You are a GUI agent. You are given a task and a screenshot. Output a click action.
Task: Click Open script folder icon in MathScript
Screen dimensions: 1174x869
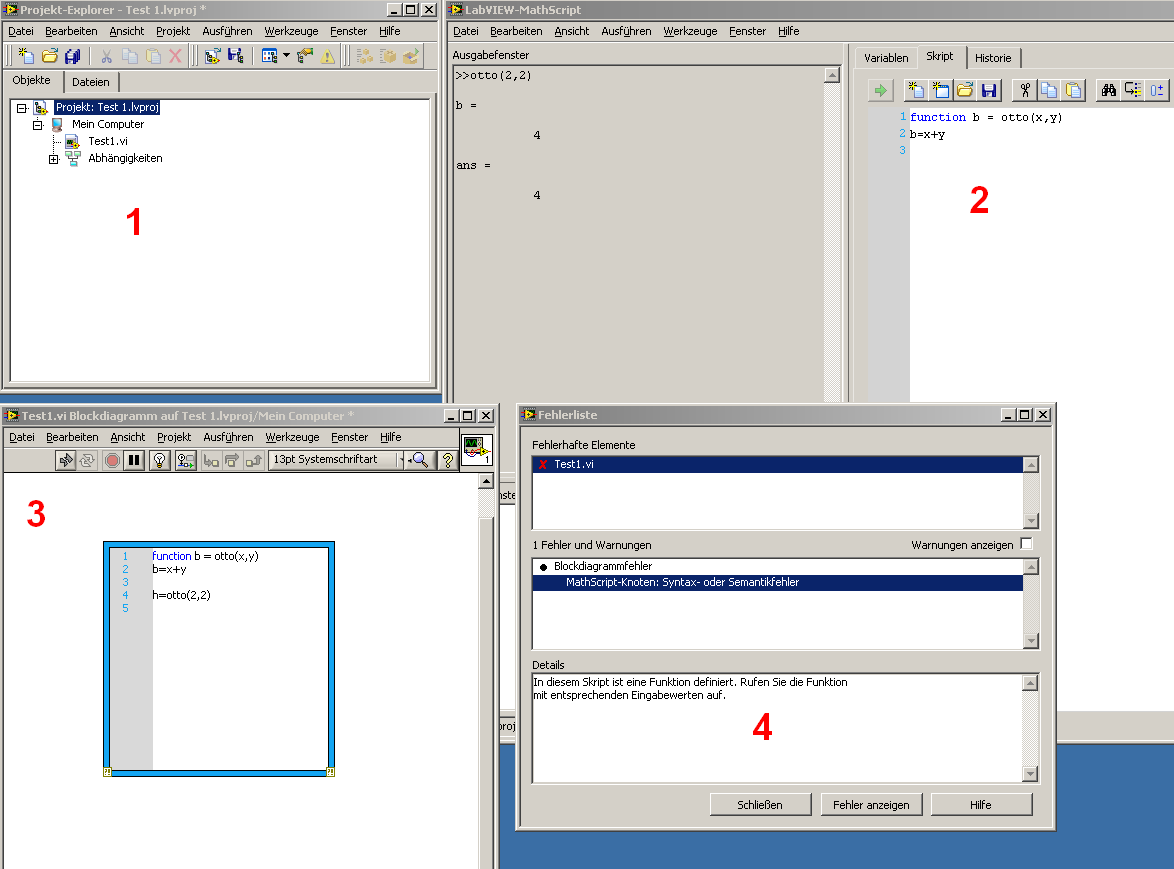(x=964, y=91)
